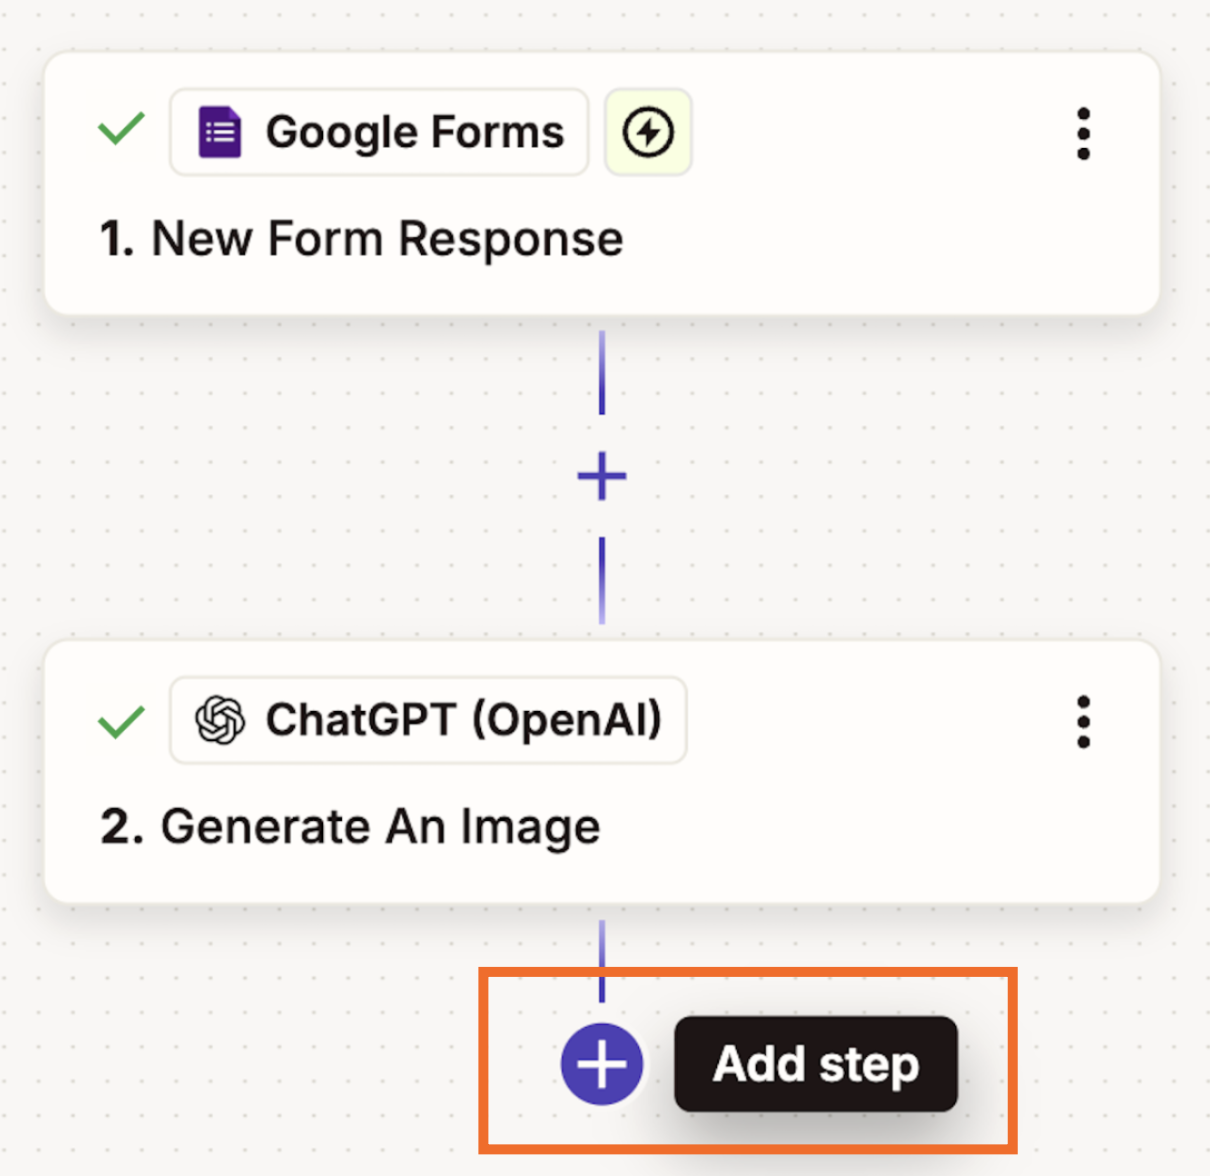The height and width of the screenshot is (1176, 1210).
Task: Click the purple plus circle below step 2
Action: pos(601,1065)
